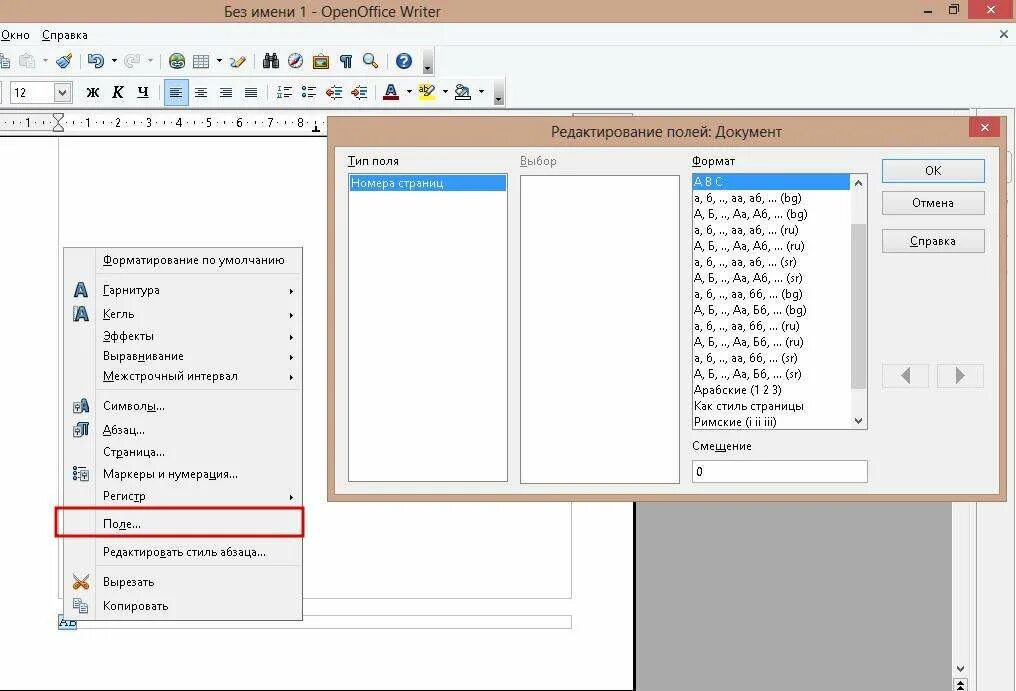This screenshot has height=691, width=1016.
Task: Expand the Table icon dropdown arrow
Action: 219,61
